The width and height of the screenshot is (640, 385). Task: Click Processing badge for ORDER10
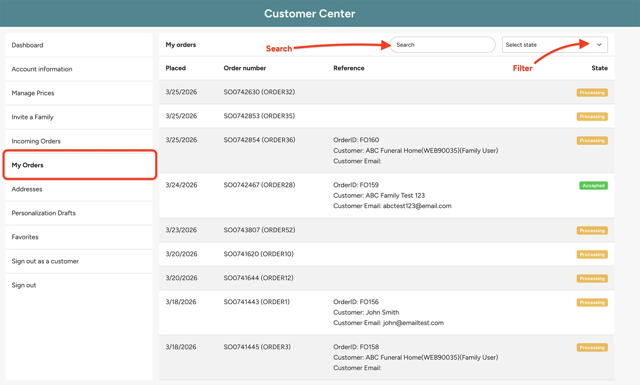click(592, 255)
